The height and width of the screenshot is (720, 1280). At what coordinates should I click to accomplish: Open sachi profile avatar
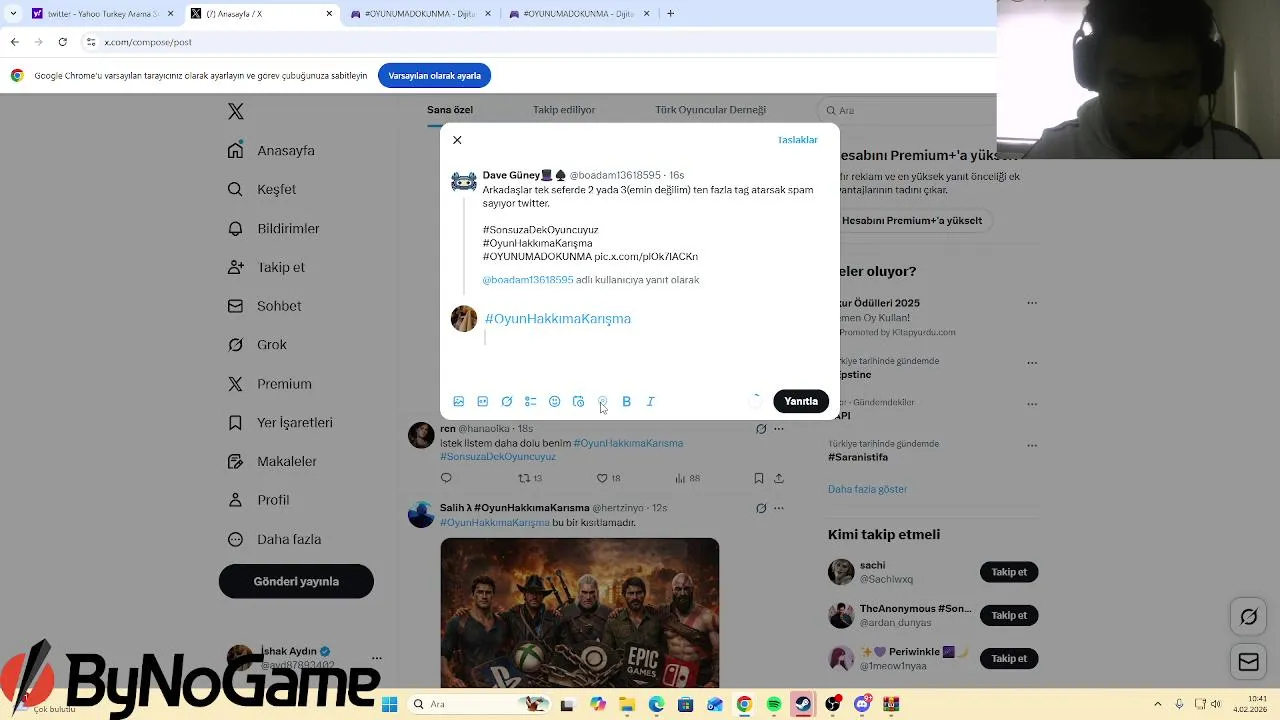(841, 572)
